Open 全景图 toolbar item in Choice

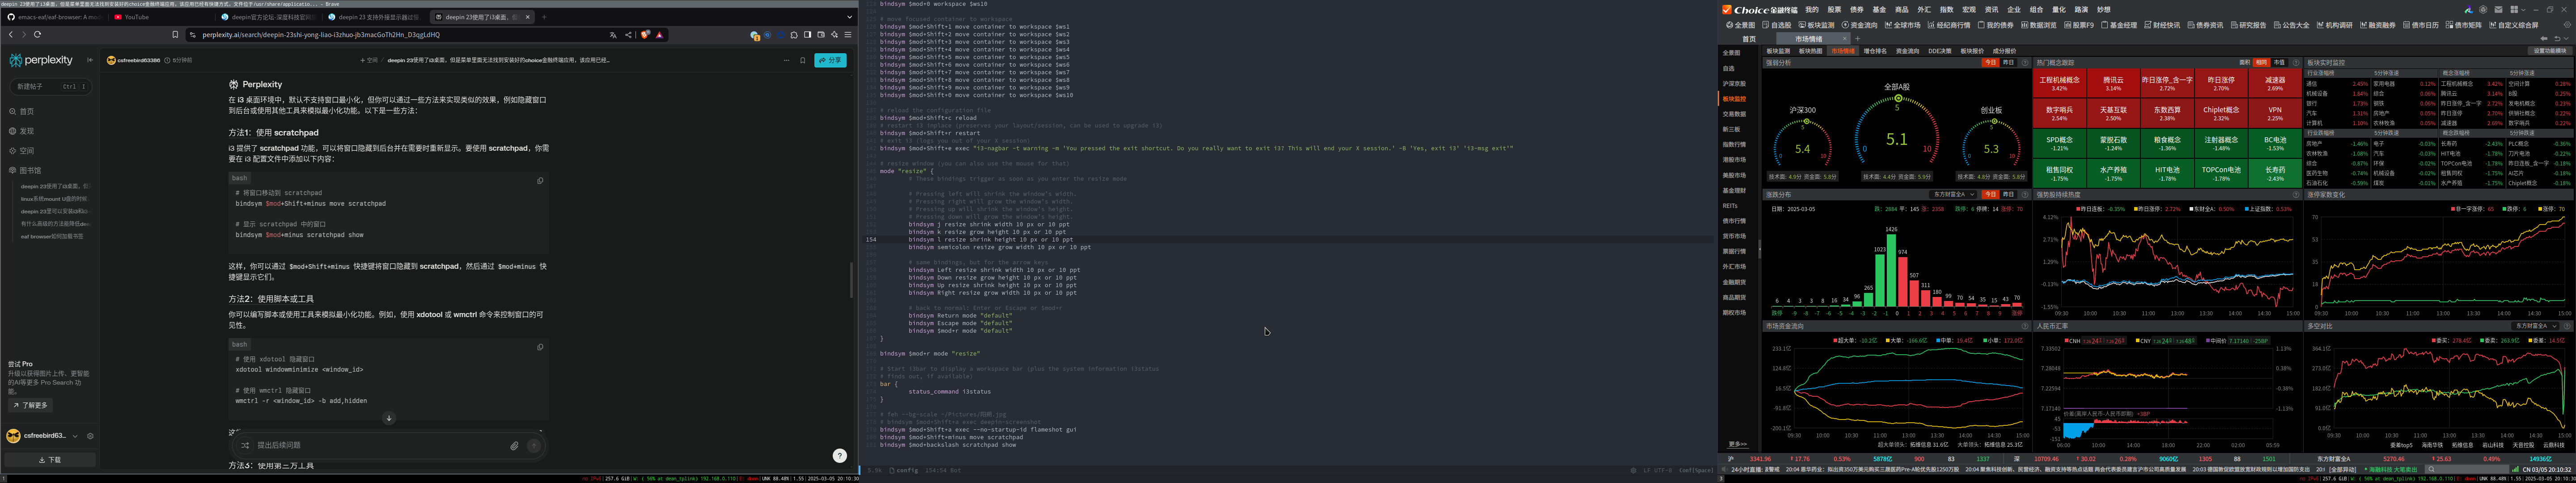(x=1740, y=25)
